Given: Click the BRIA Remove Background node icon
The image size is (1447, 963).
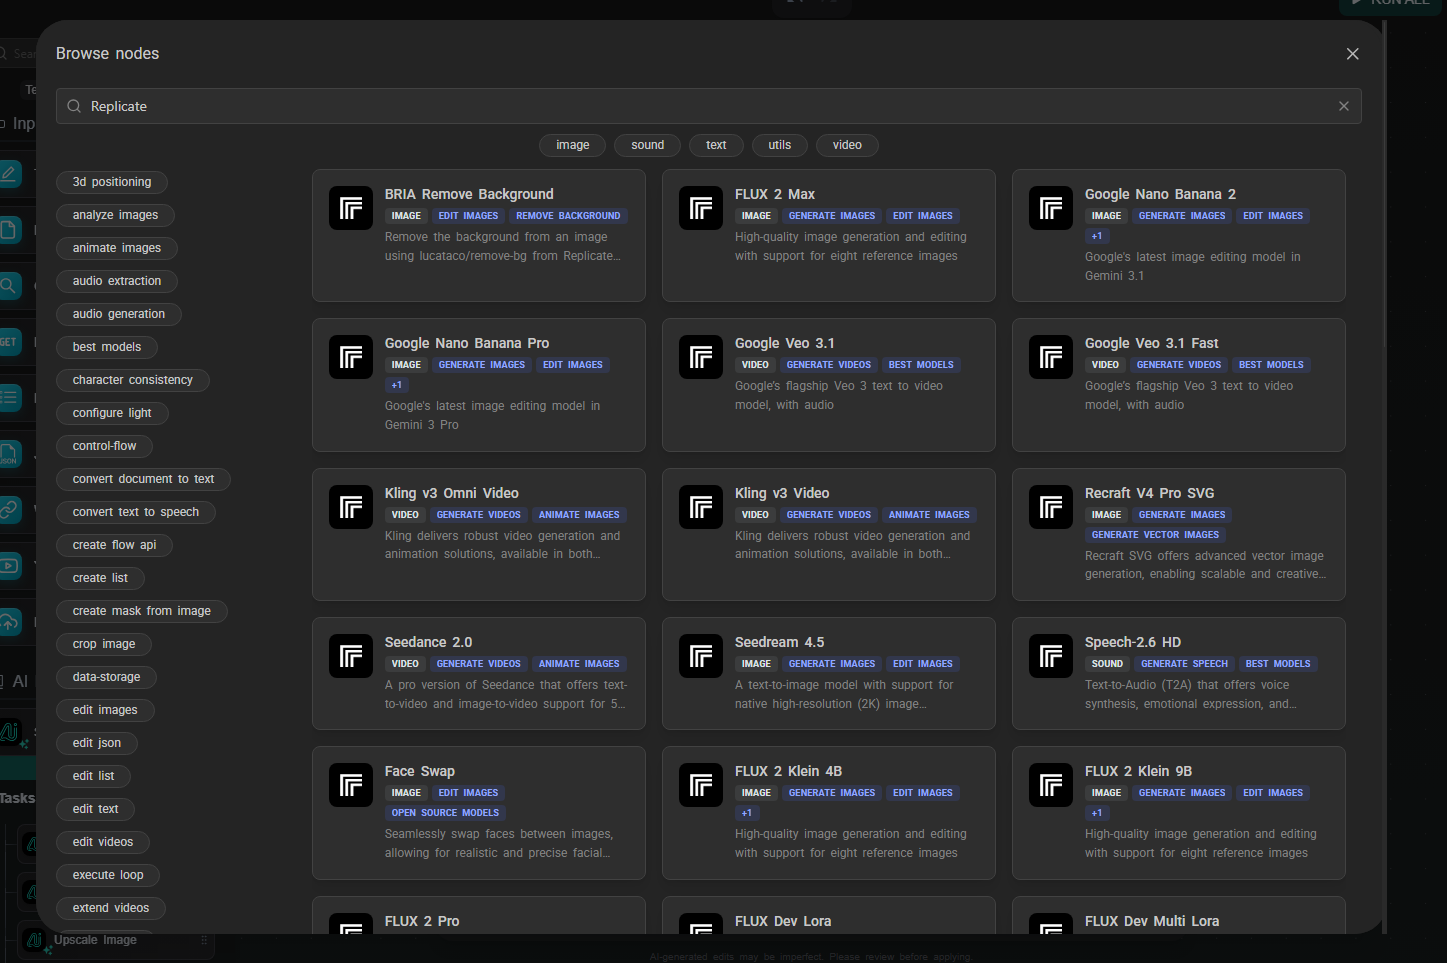Looking at the screenshot, I should (350, 208).
